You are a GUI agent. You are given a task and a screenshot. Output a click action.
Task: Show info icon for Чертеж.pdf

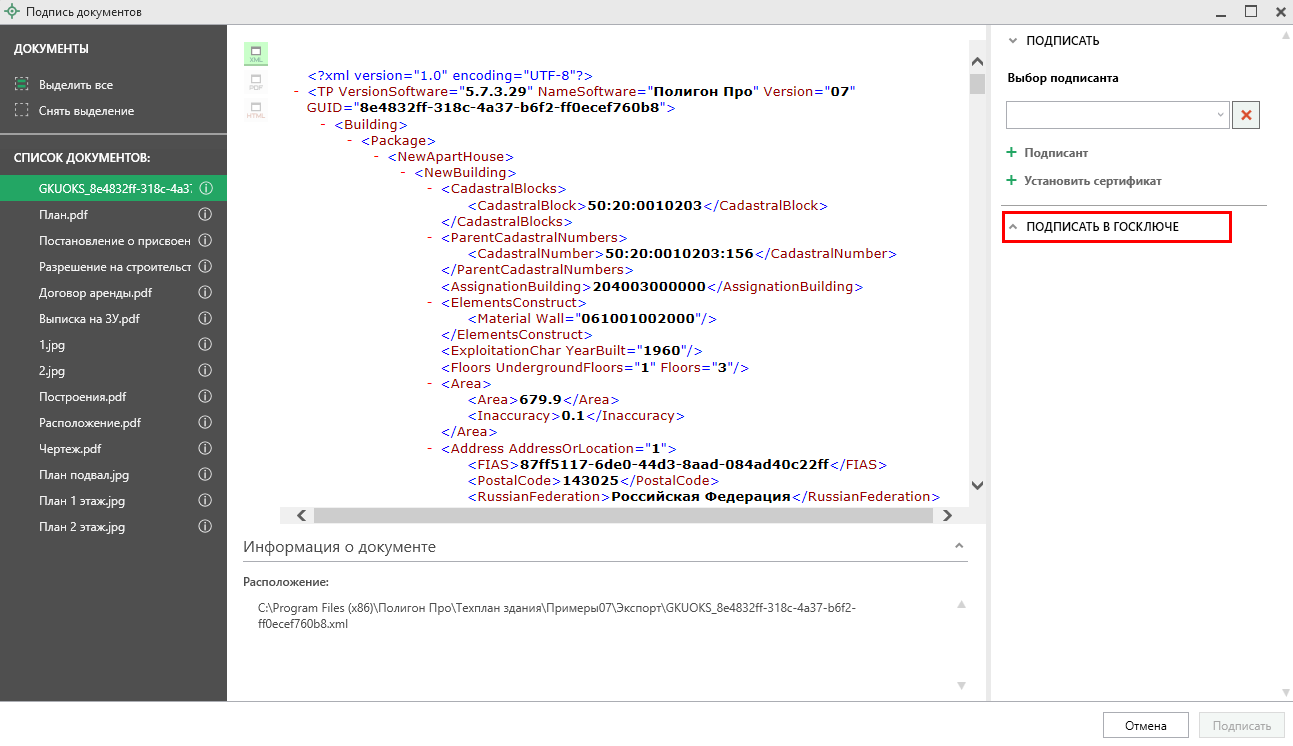(206, 449)
